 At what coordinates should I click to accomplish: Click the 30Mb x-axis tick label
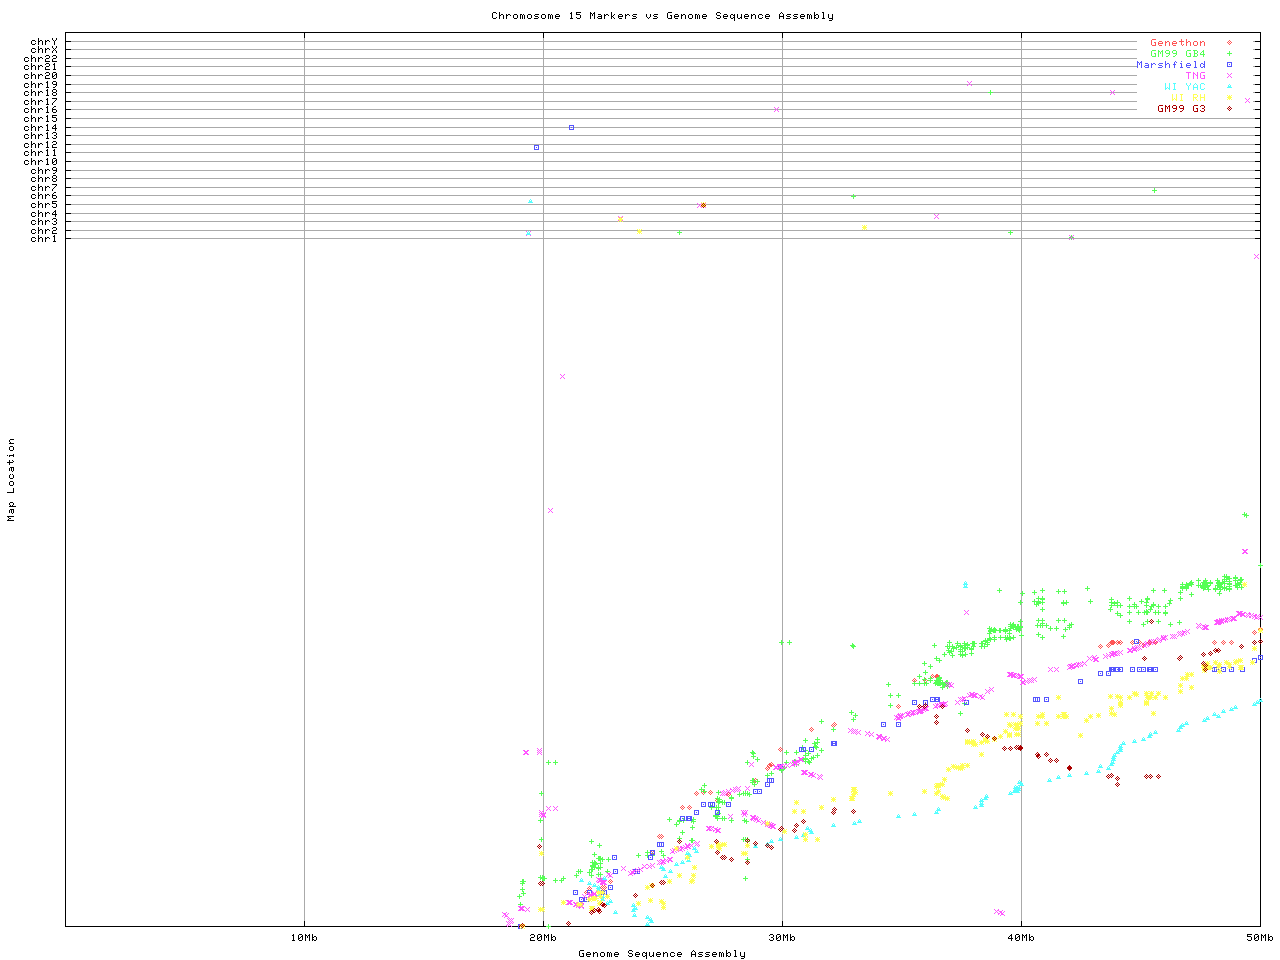(x=782, y=938)
